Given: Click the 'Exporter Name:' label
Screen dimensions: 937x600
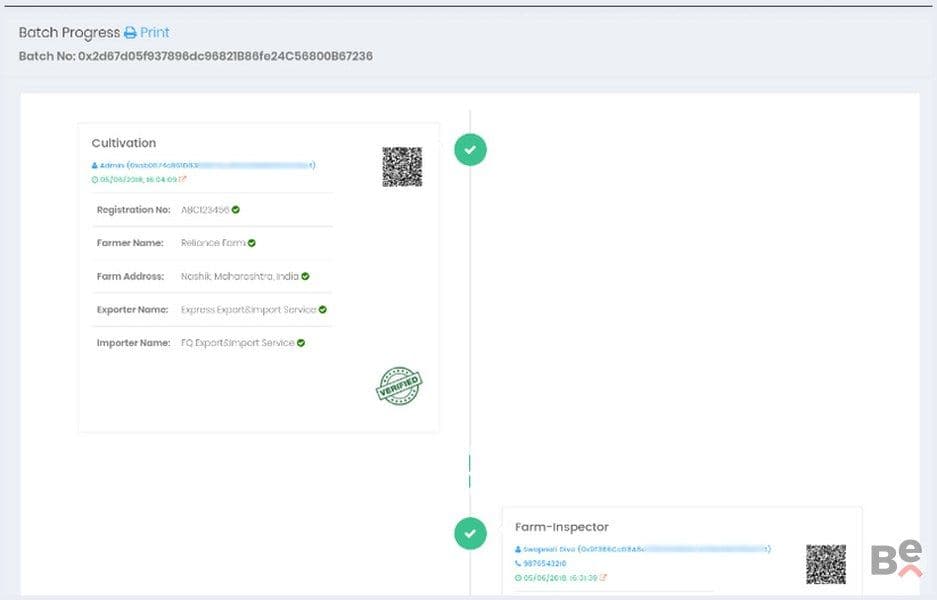Looking at the screenshot, I should 132,310.
